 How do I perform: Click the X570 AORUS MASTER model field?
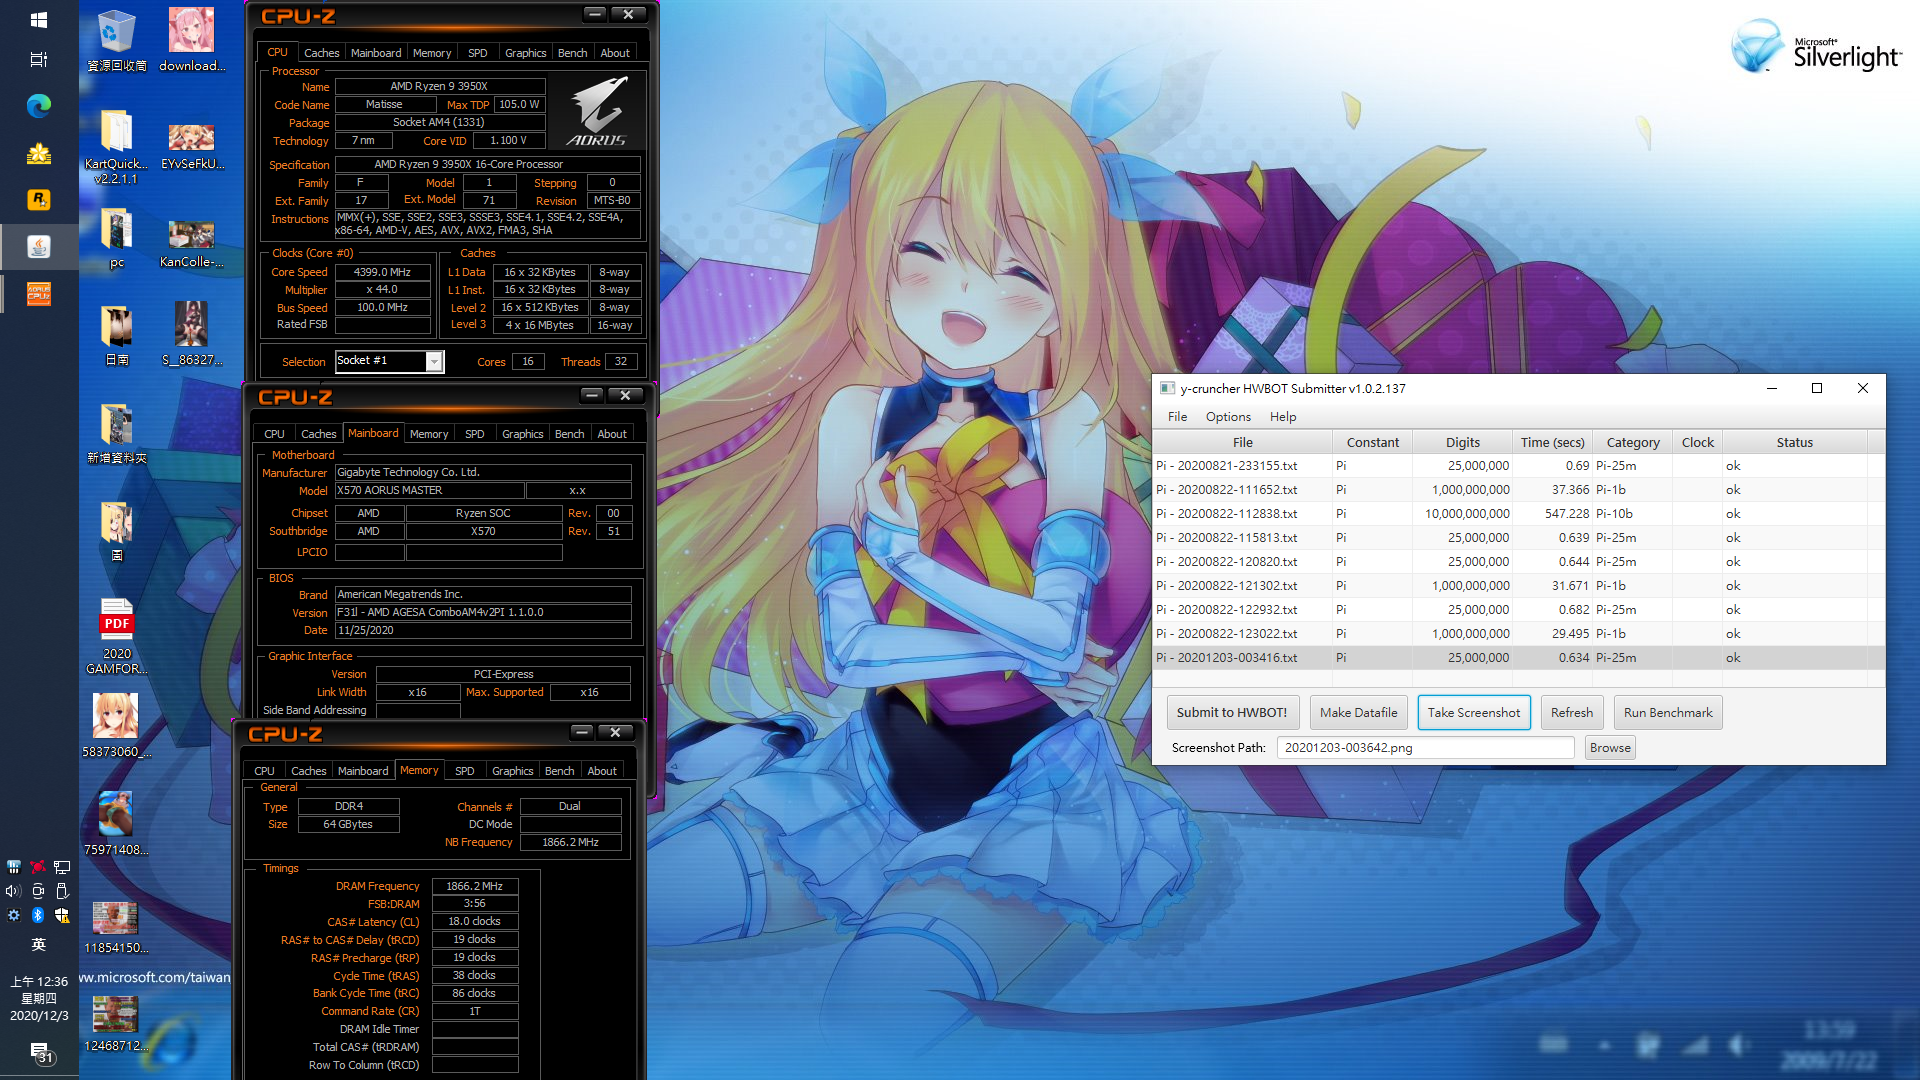click(429, 490)
